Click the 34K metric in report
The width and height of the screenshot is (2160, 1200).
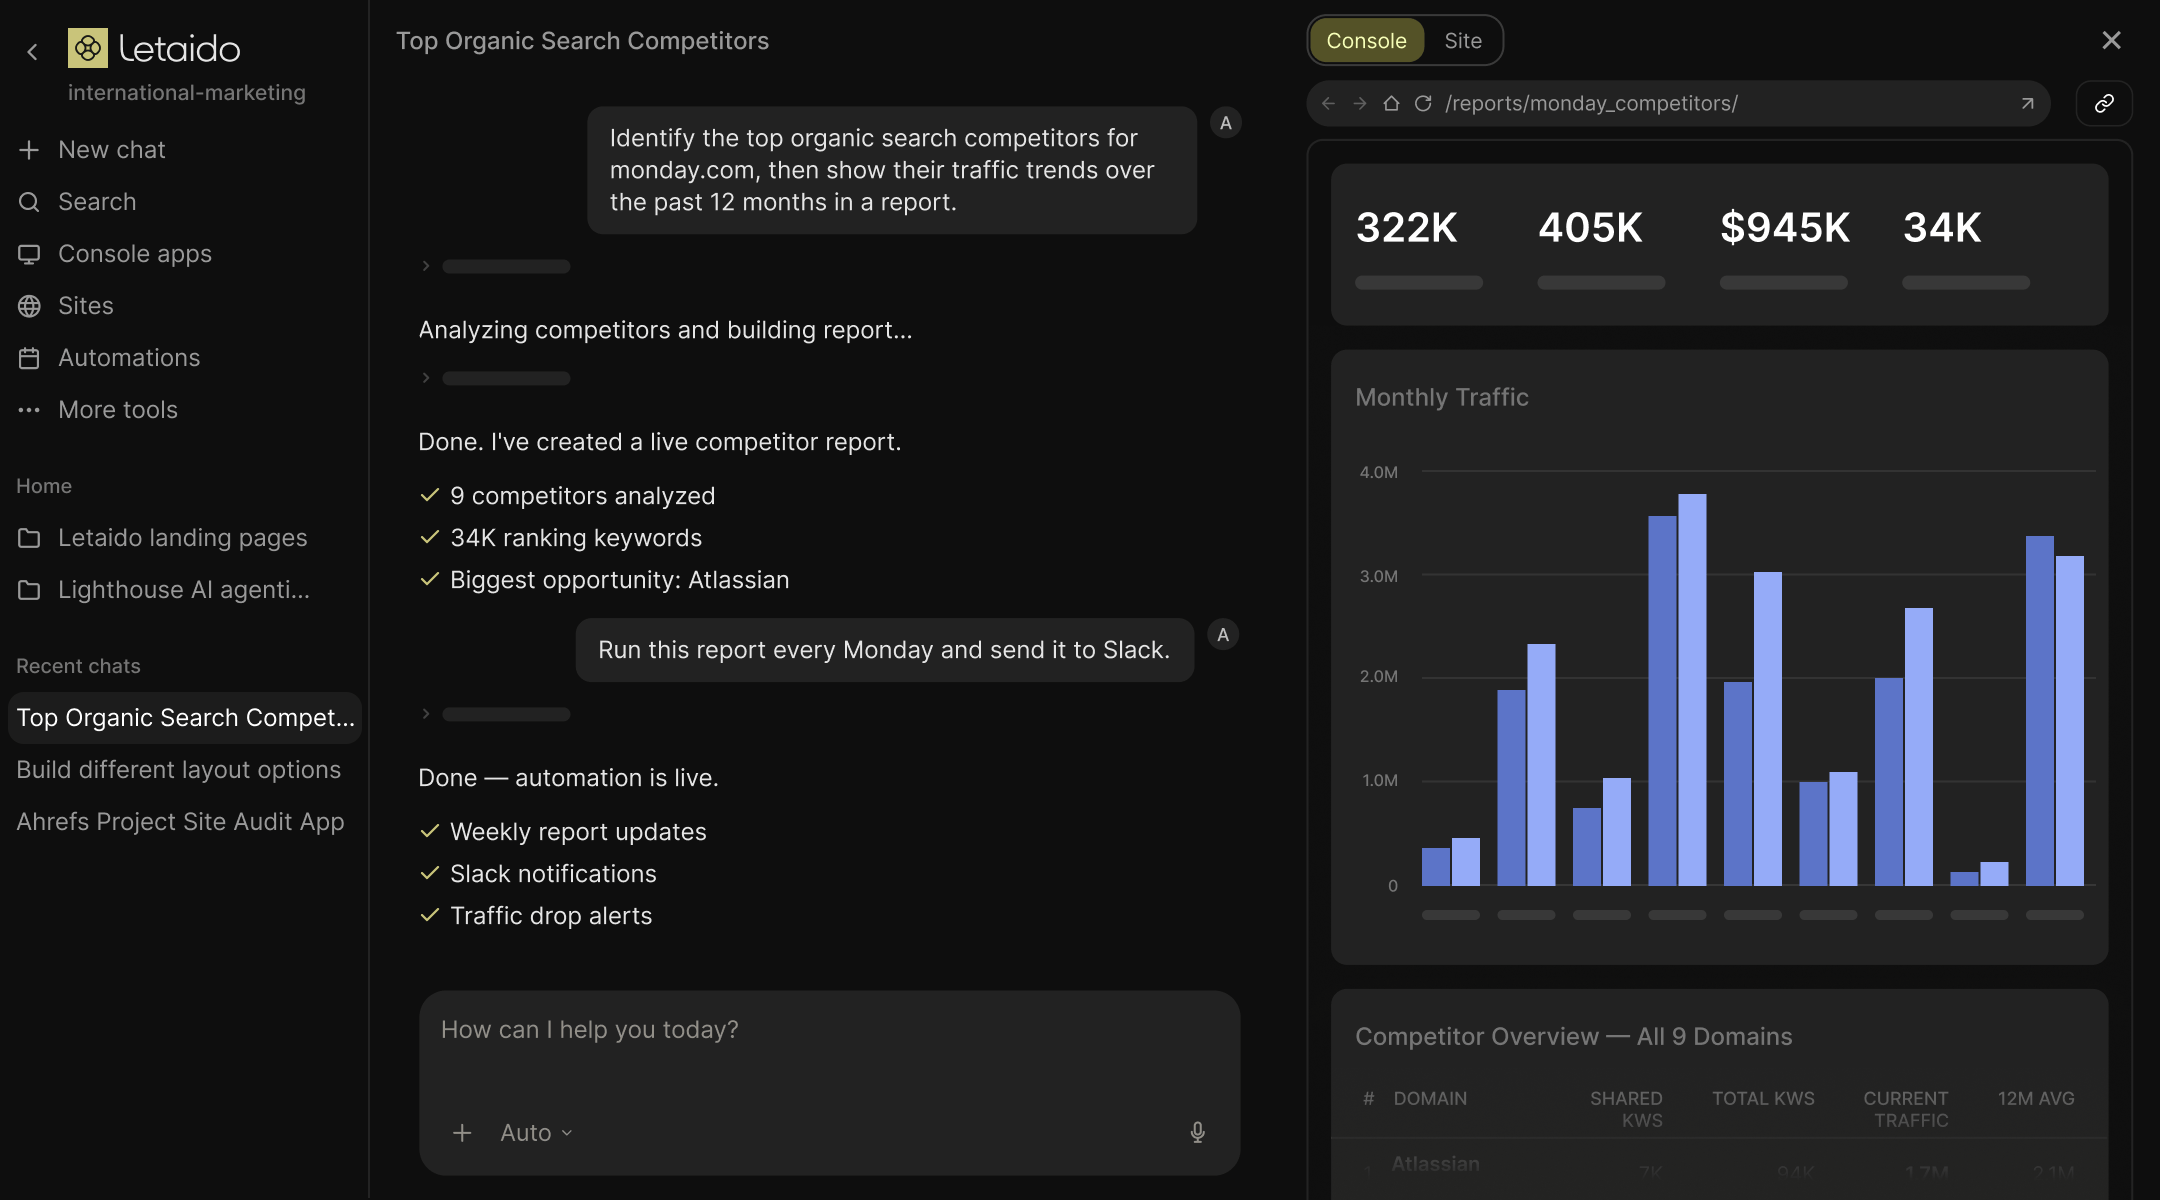(x=1942, y=227)
